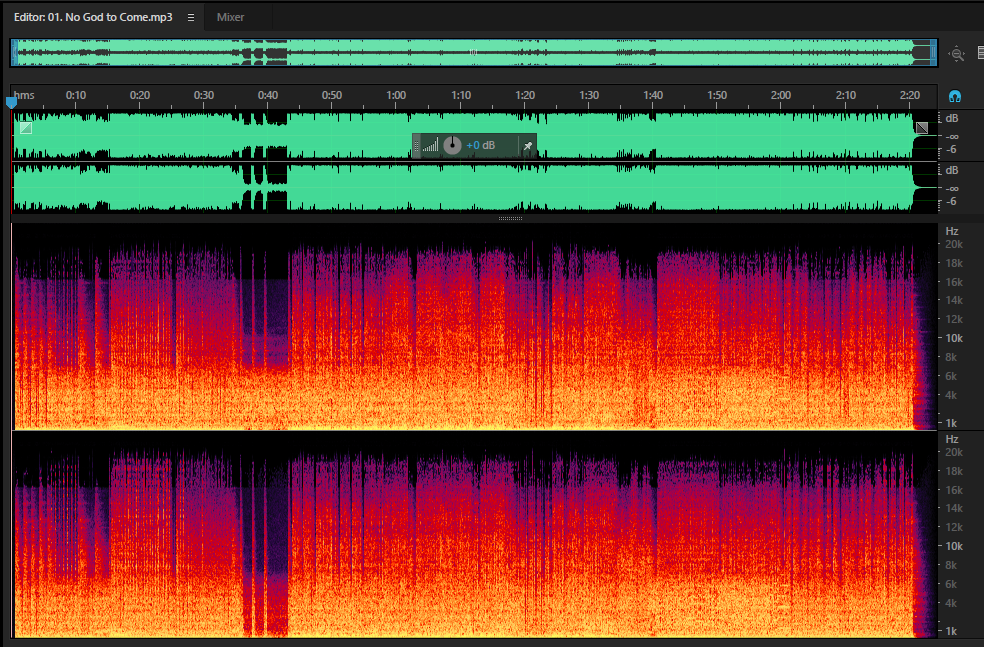Select the Editor: 01. No God to Come.mp3 tab
The width and height of the screenshot is (984, 647).
(93, 17)
